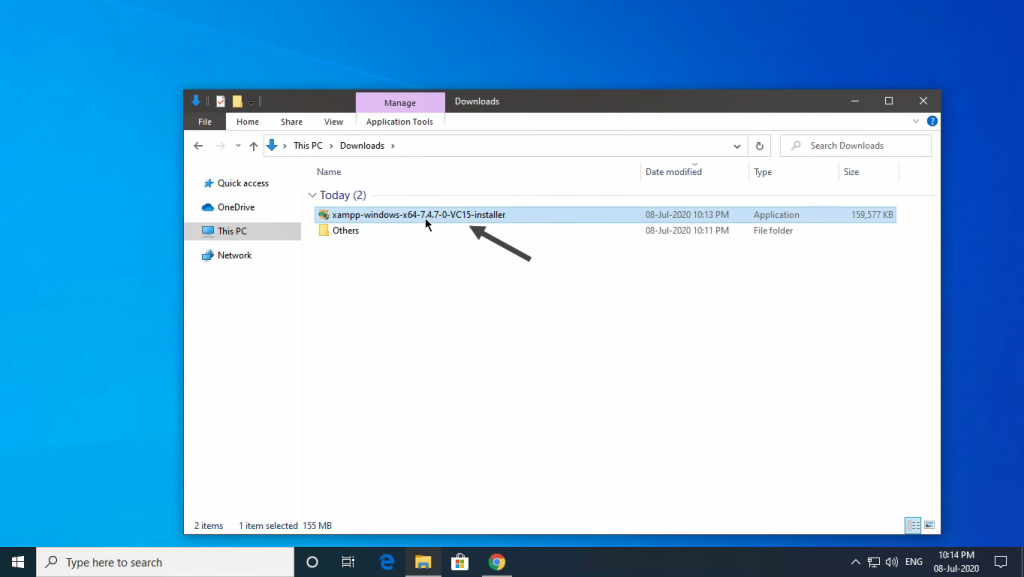Click the Forward navigation arrow
This screenshot has height=577, width=1024.
[220, 146]
